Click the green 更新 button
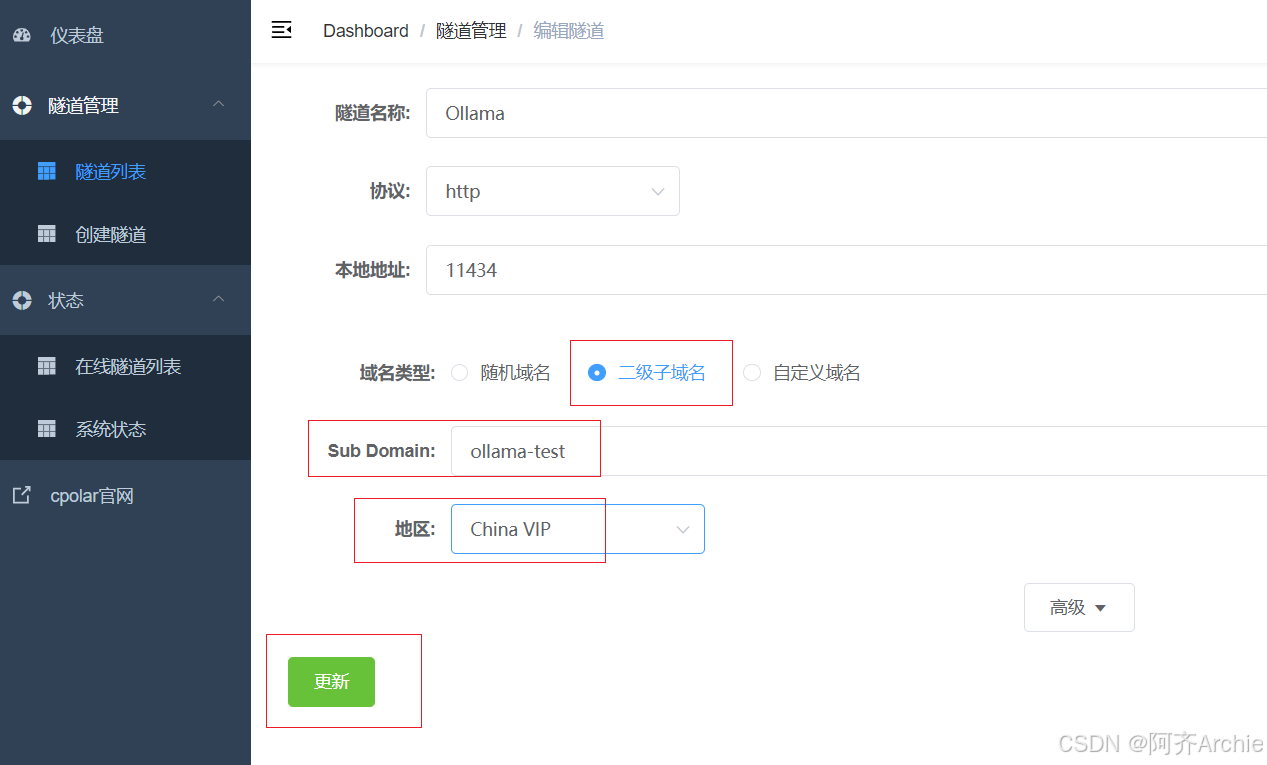The height and width of the screenshot is (765, 1267). click(331, 682)
